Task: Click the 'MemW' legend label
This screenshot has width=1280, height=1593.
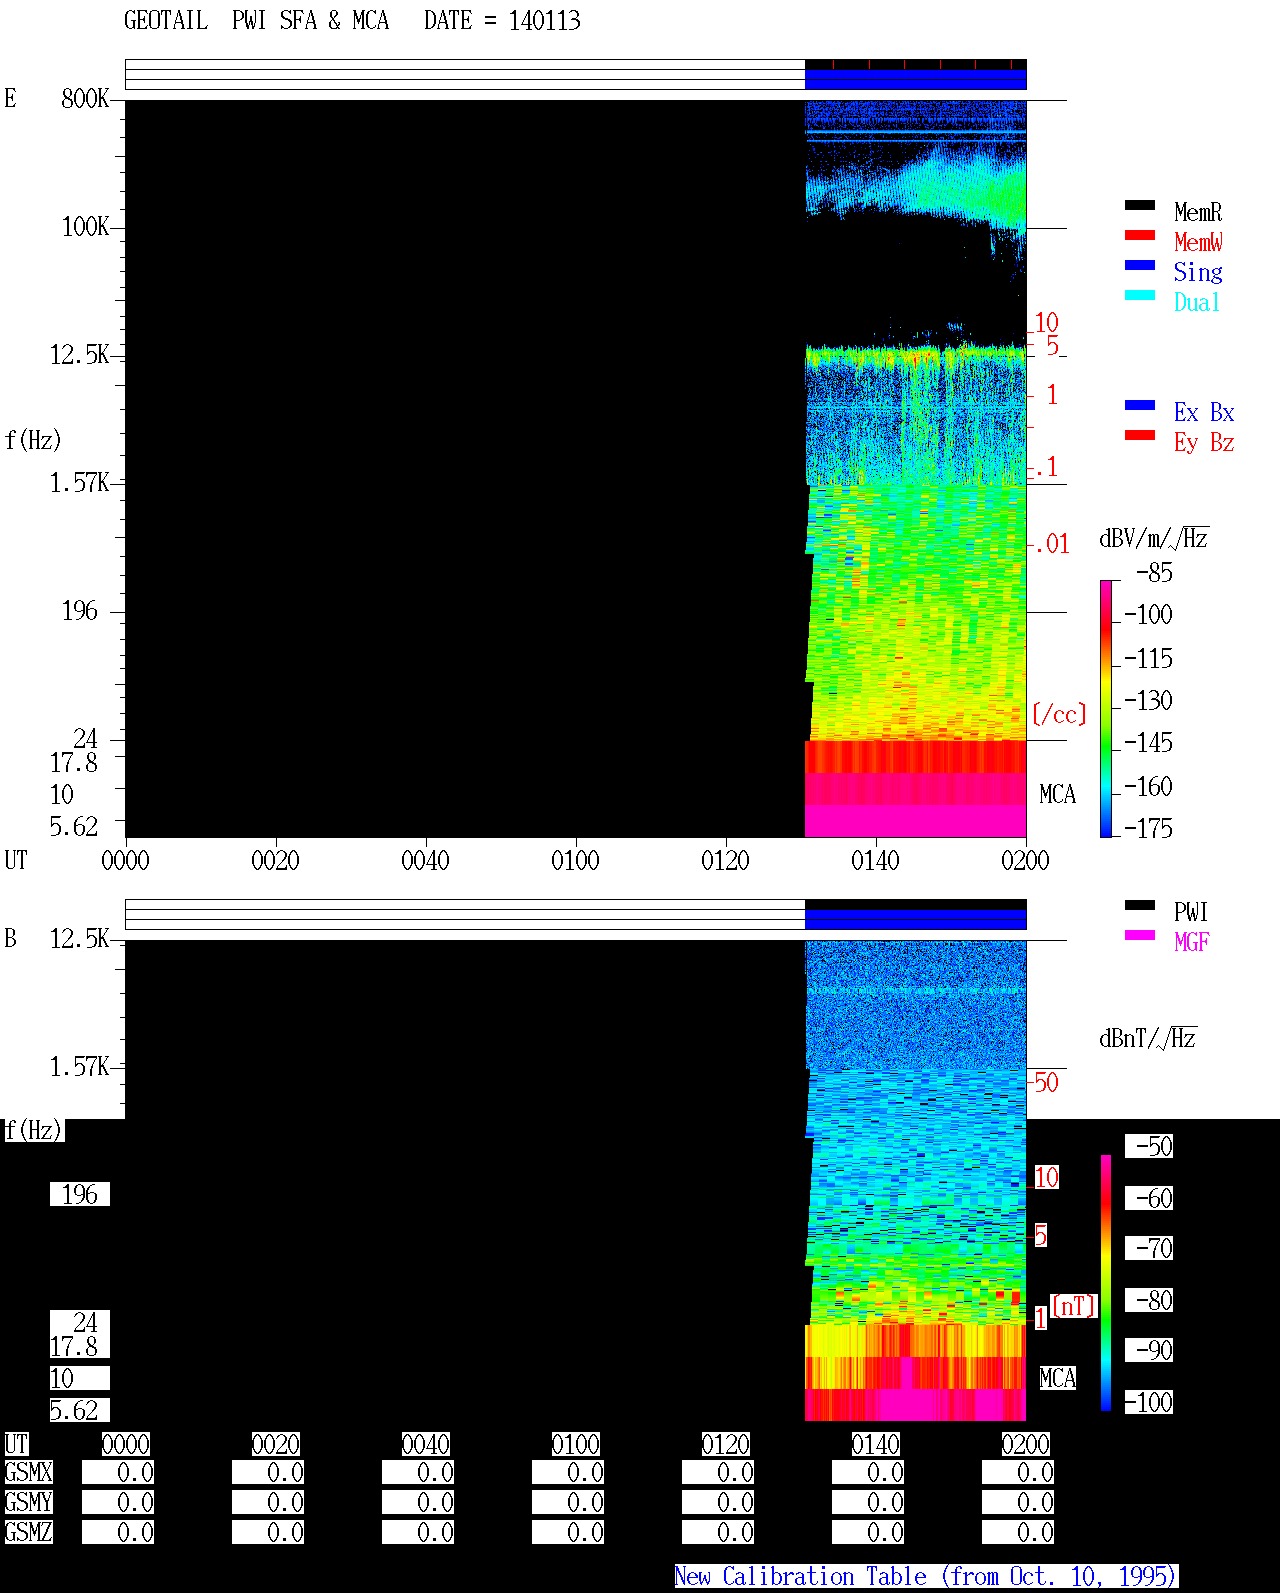Action: click(x=1198, y=242)
